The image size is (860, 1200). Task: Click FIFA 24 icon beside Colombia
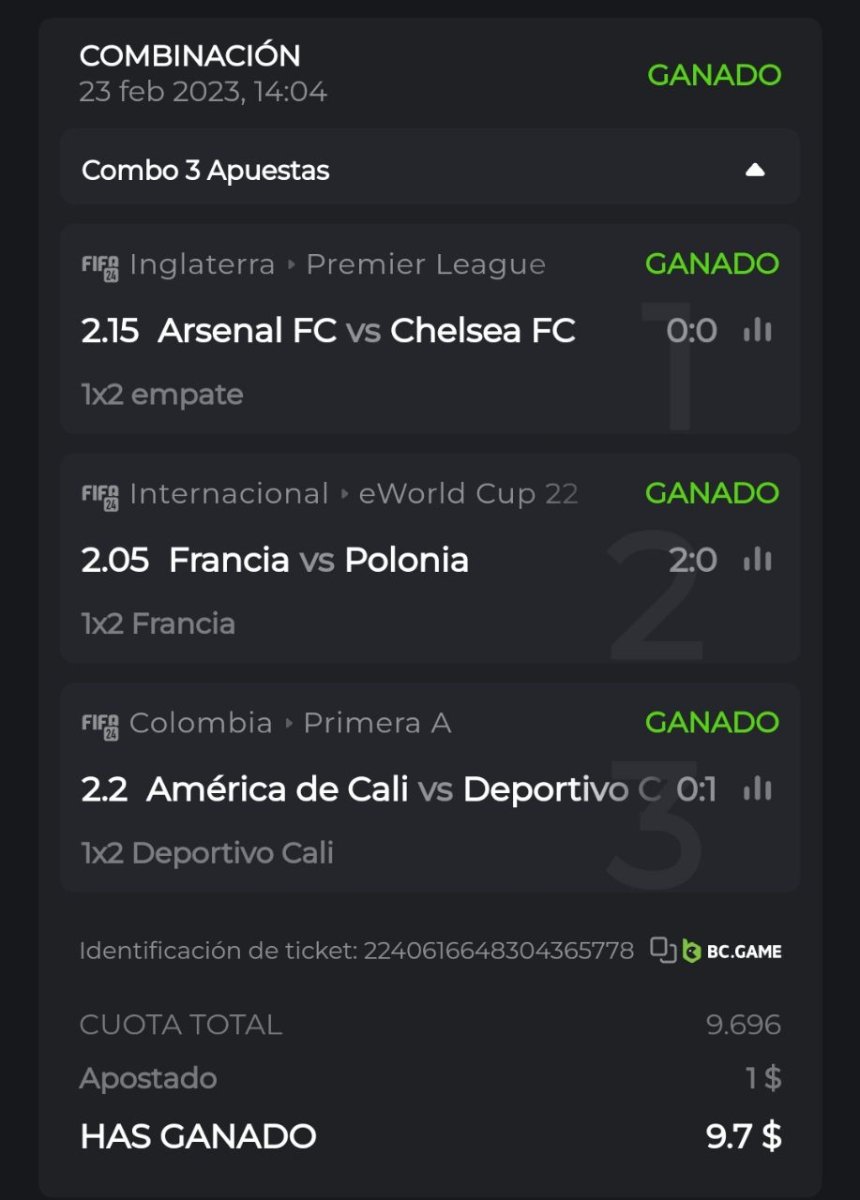[x=100, y=724]
